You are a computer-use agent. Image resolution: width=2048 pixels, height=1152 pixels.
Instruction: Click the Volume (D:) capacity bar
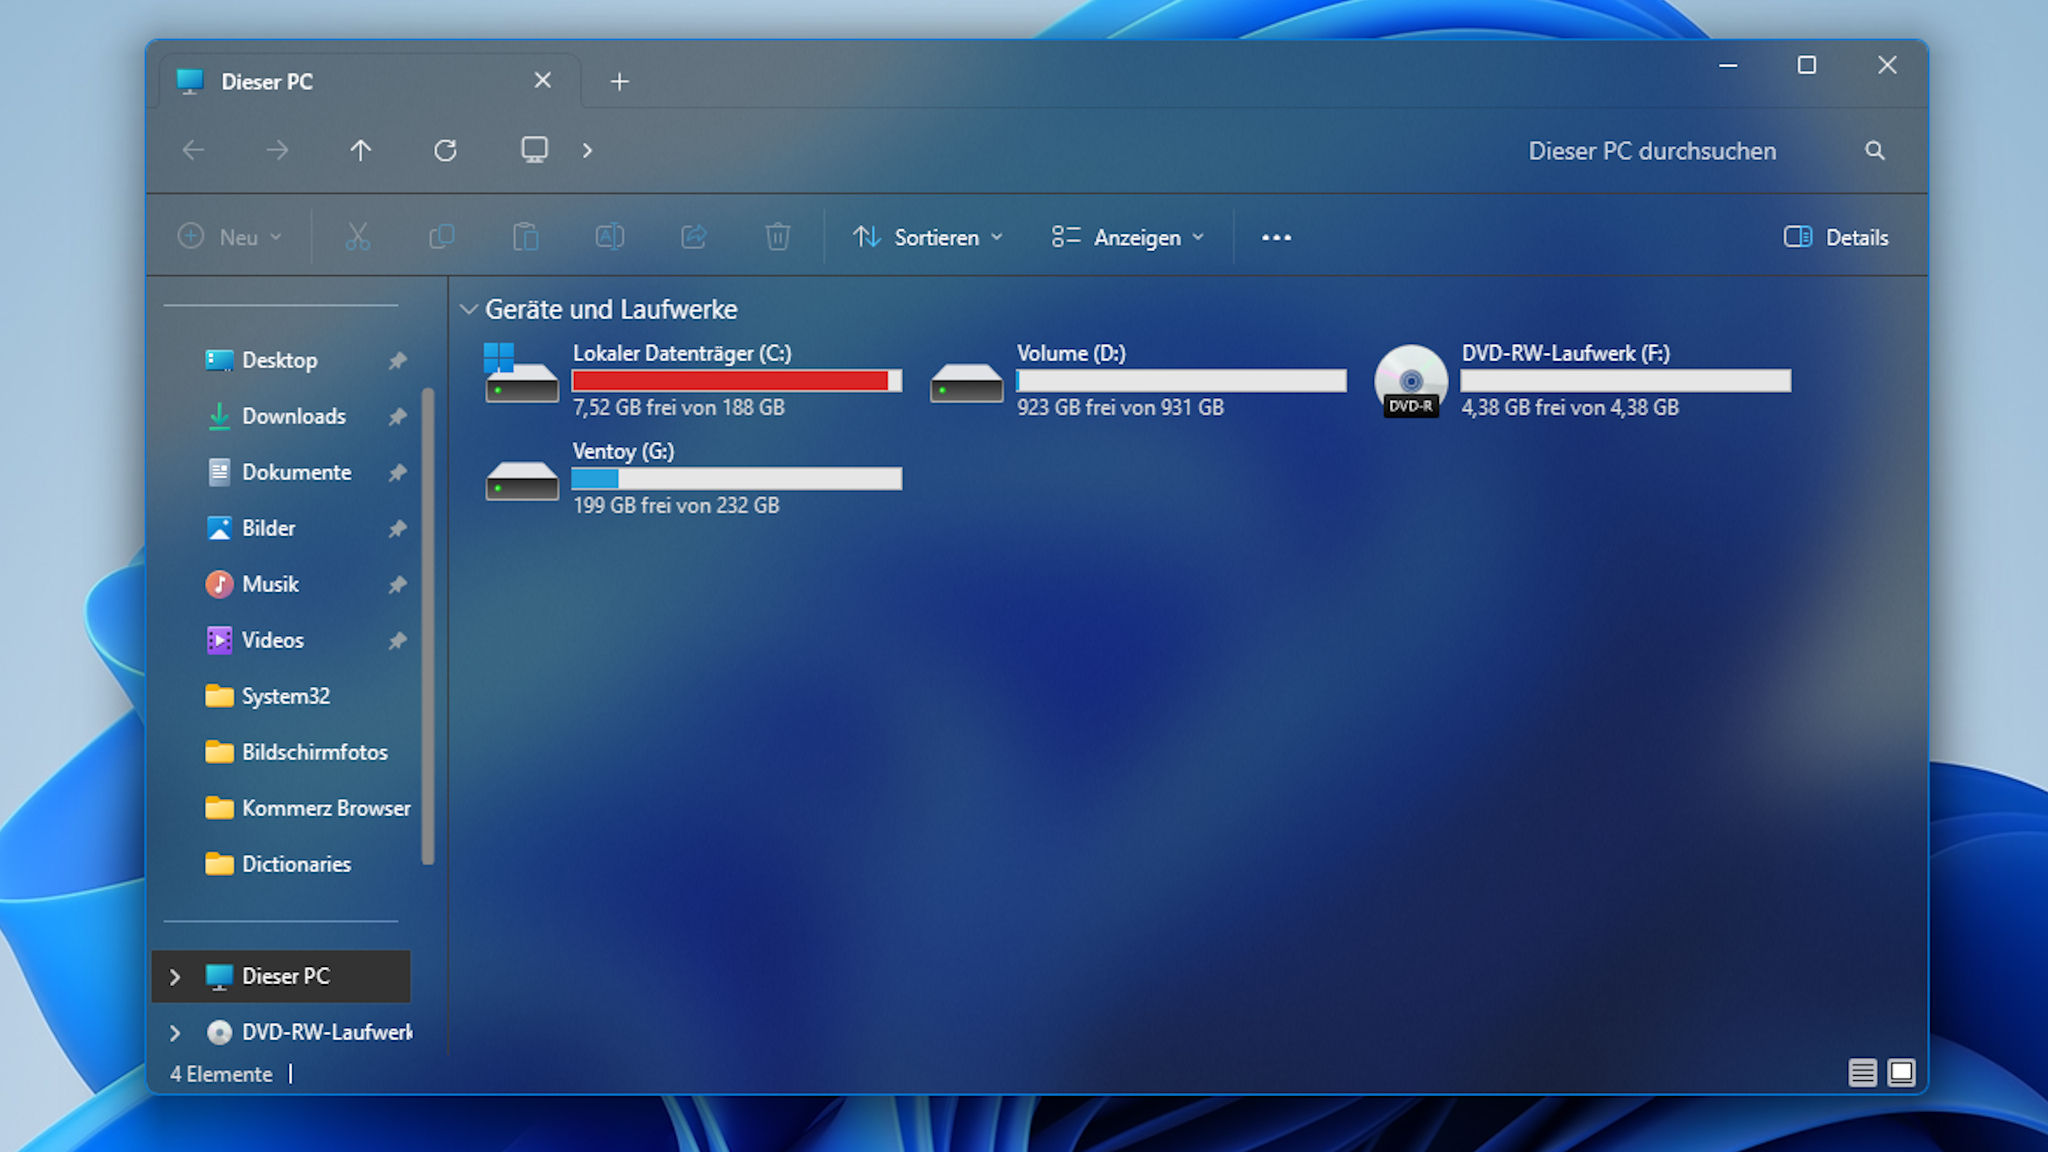point(1181,381)
